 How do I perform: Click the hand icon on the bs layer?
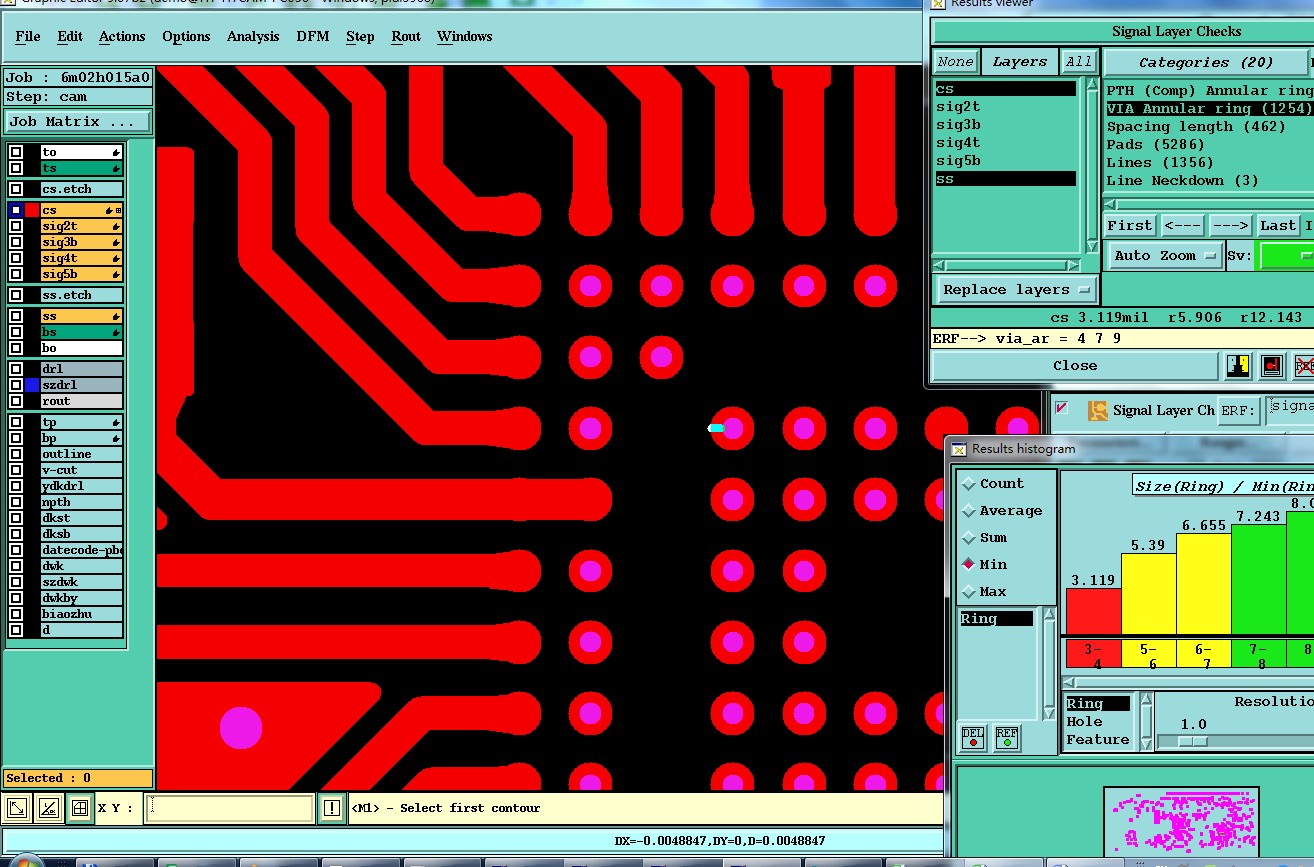pyautogui.click(x=116, y=332)
